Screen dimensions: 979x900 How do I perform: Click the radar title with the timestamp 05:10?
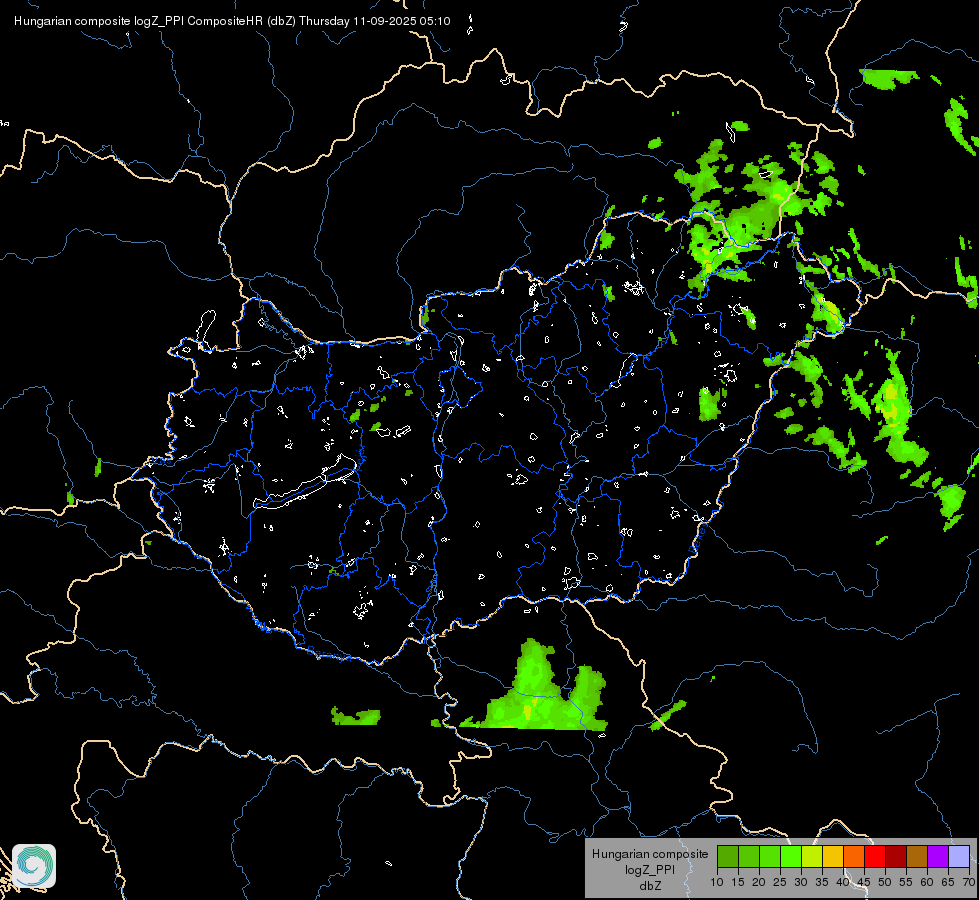(232, 21)
